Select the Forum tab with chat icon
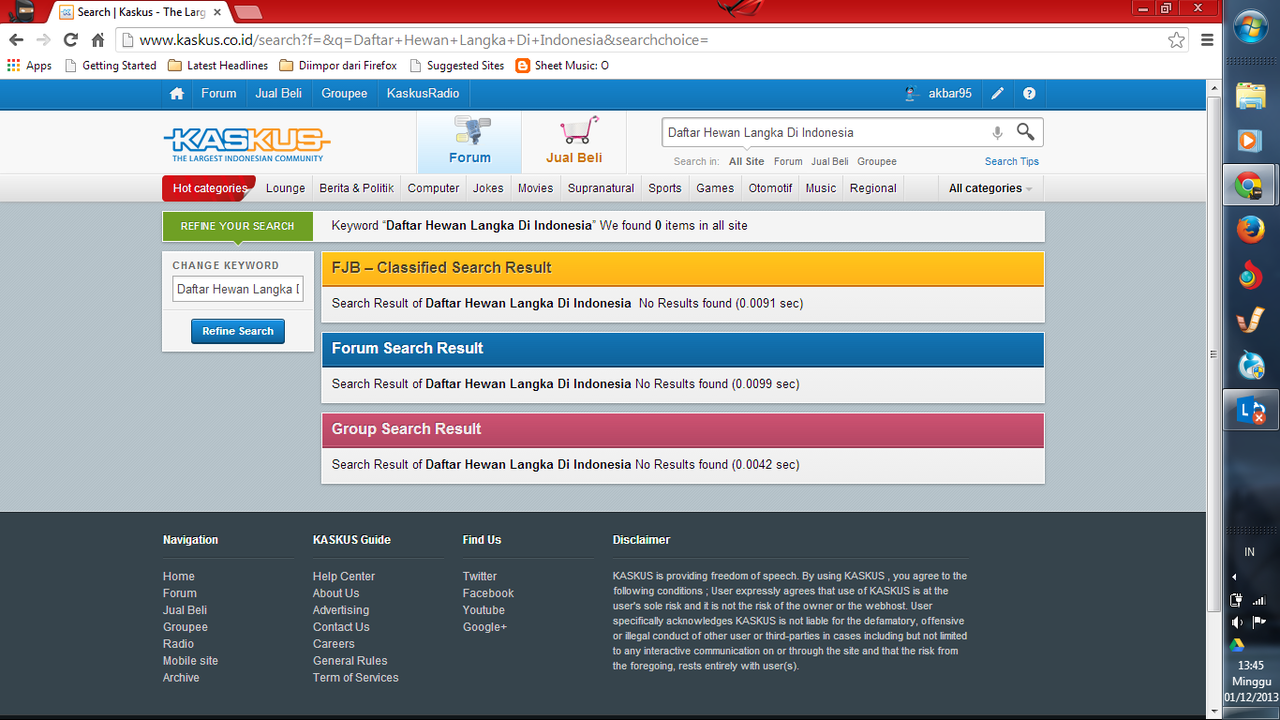This screenshot has height=720, width=1280. tap(469, 141)
